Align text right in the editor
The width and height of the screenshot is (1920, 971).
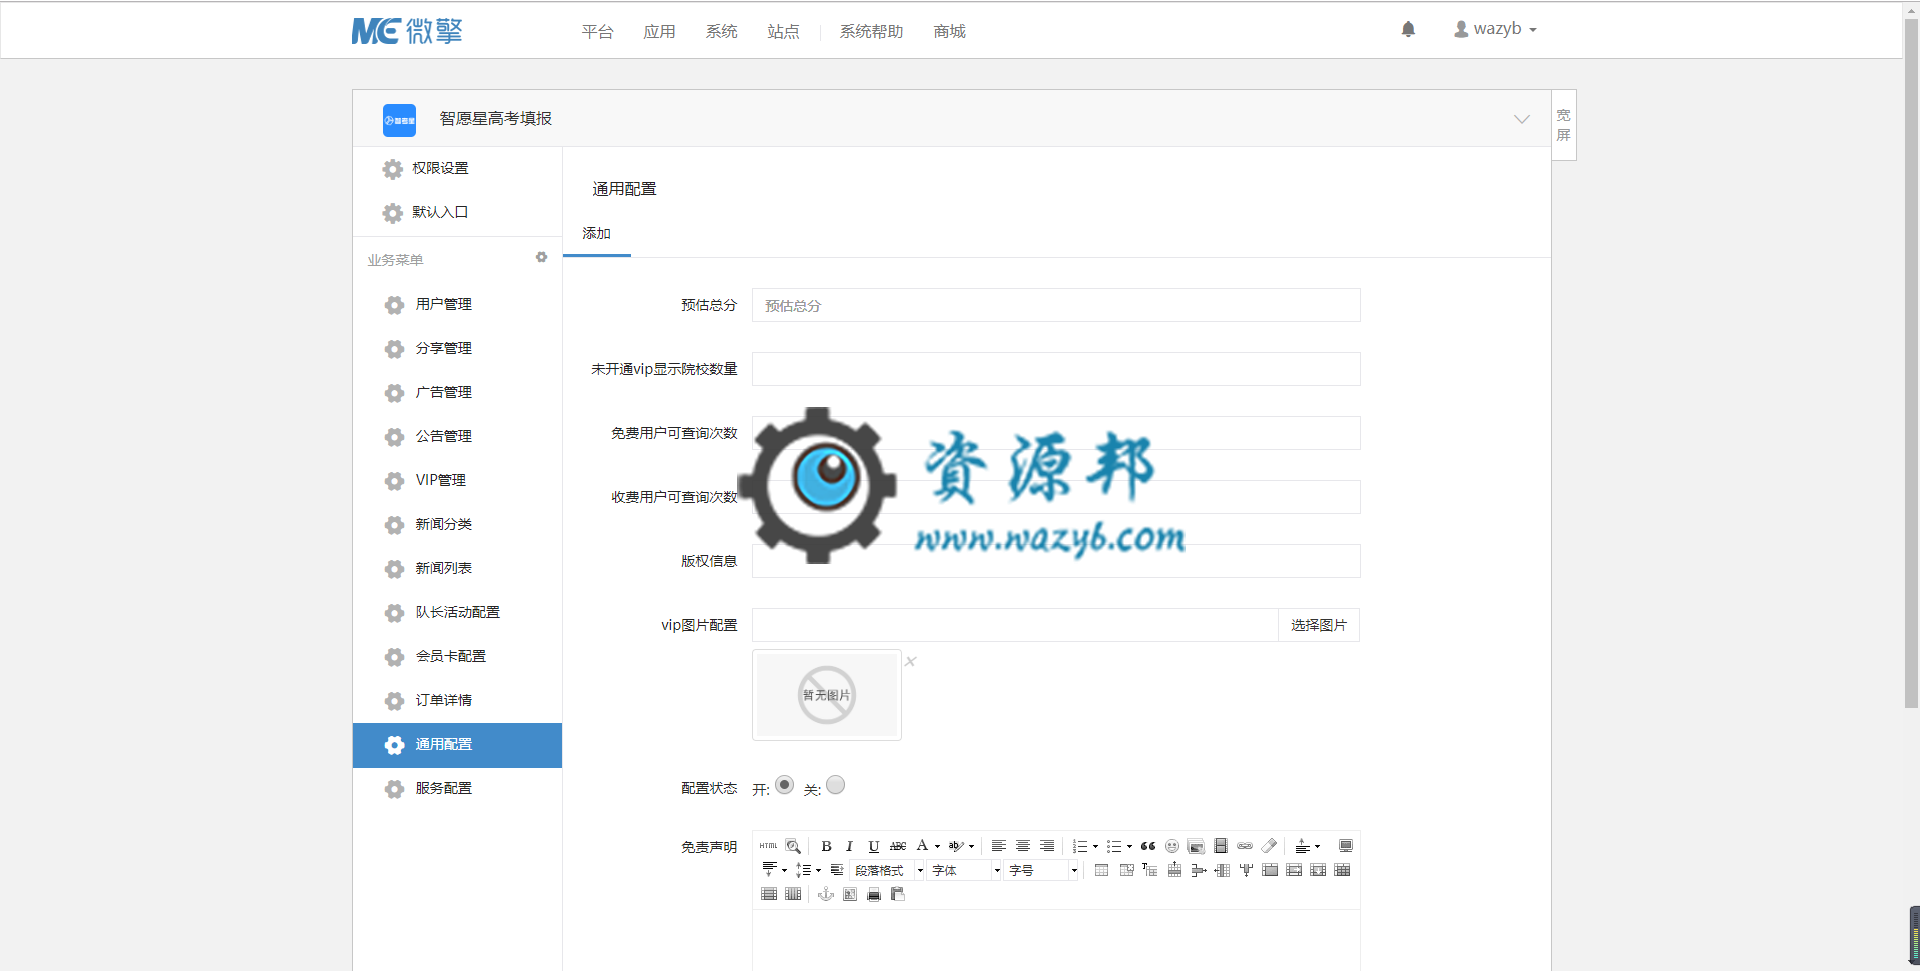coord(1047,846)
